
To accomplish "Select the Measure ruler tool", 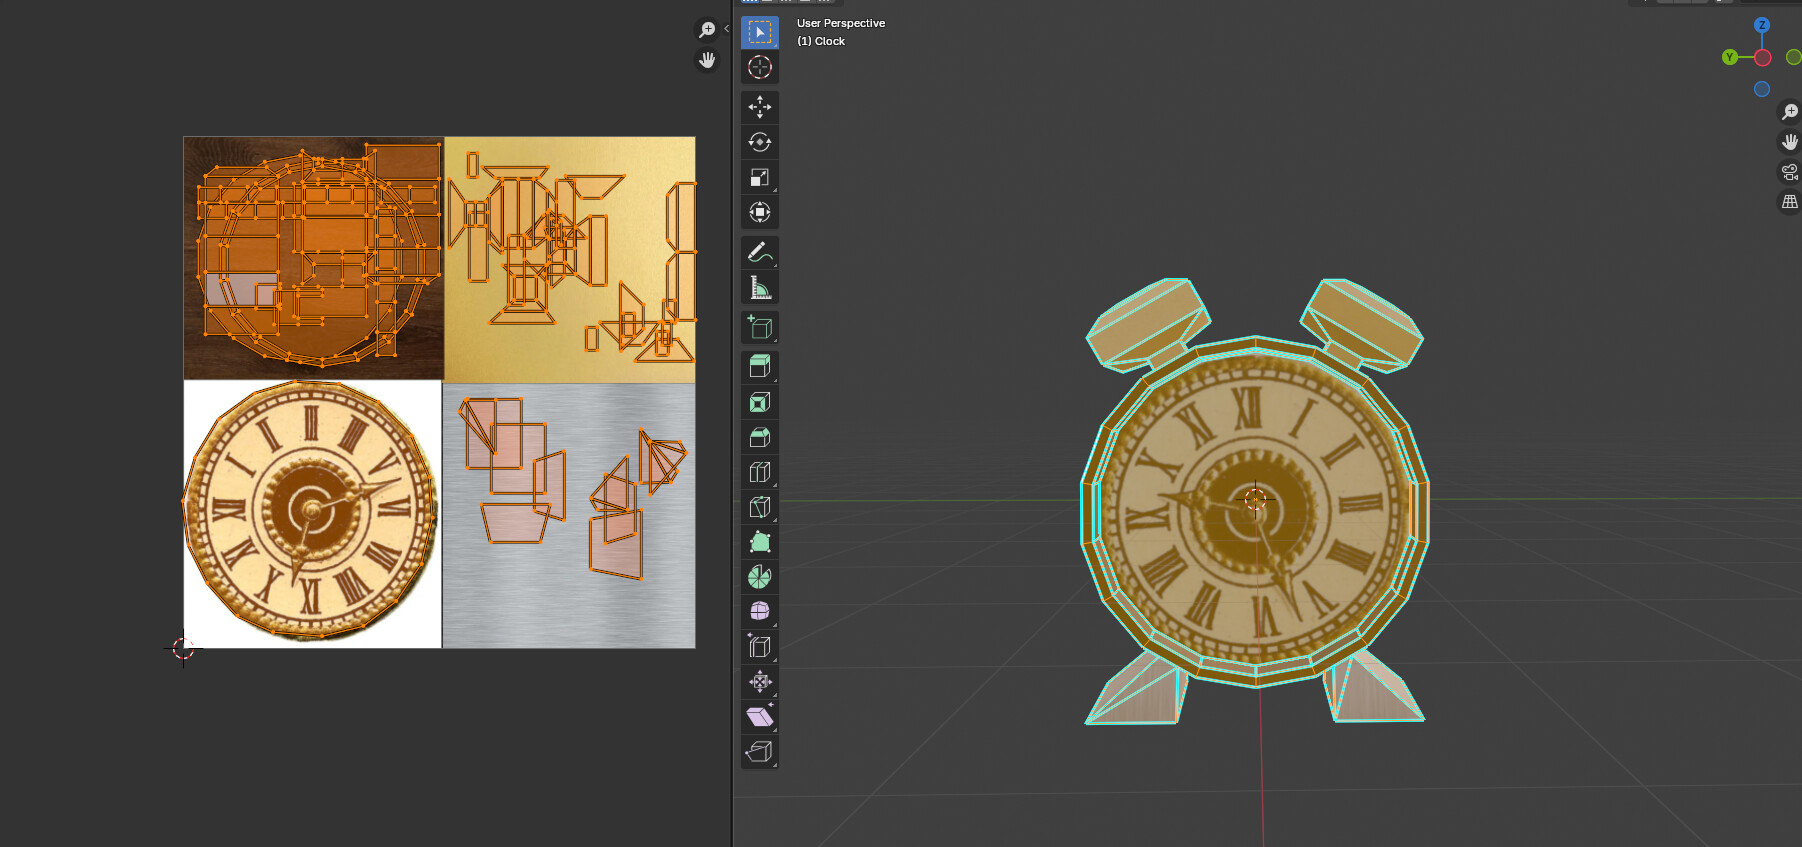I will click(x=760, y=287).
